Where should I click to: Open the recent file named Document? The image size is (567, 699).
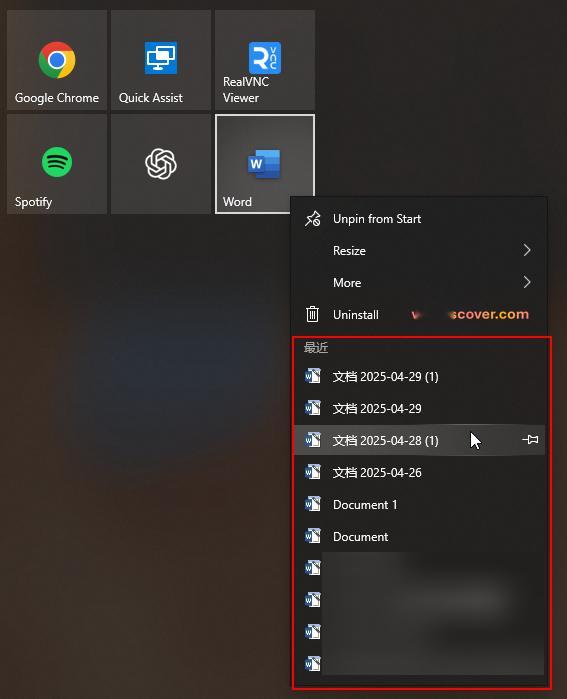point(419,537)
